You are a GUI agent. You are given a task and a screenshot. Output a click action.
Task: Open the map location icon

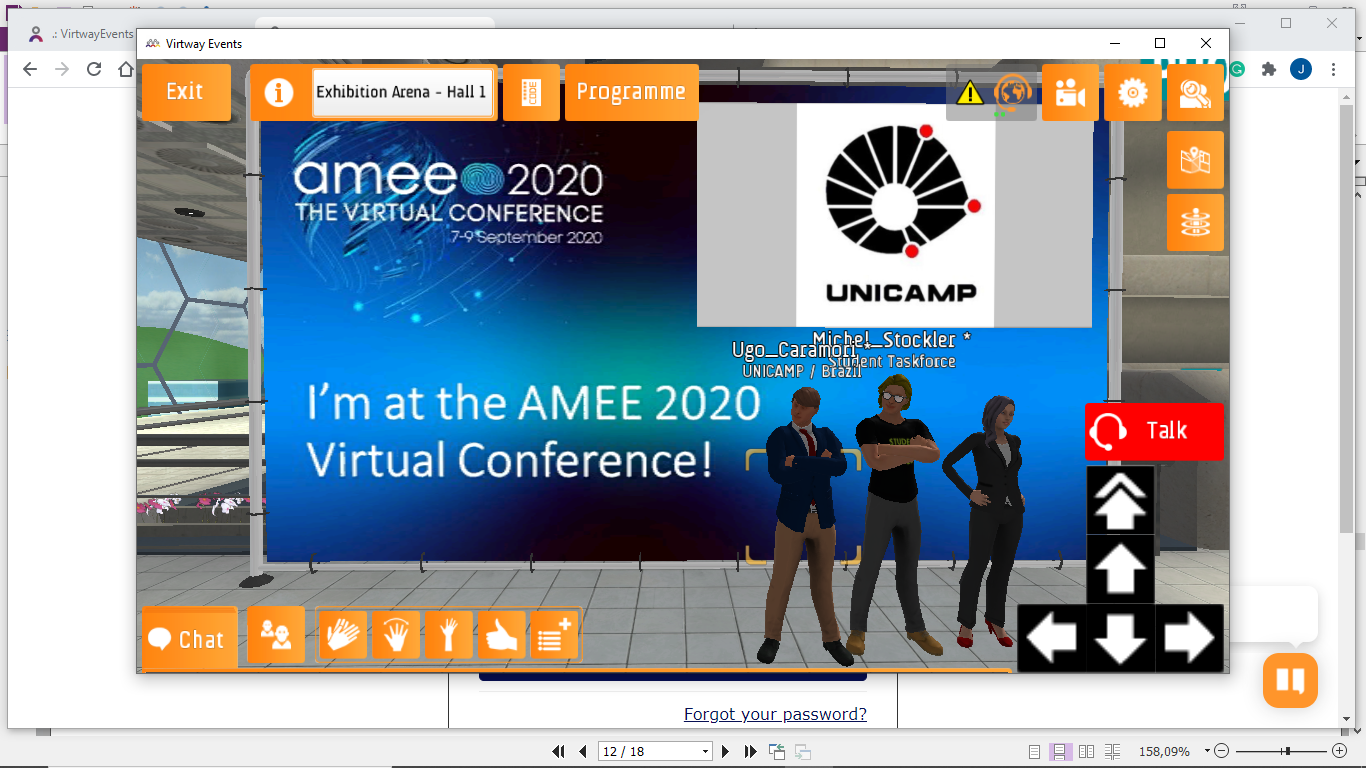pyautogui.click(x=1195, y=160)
